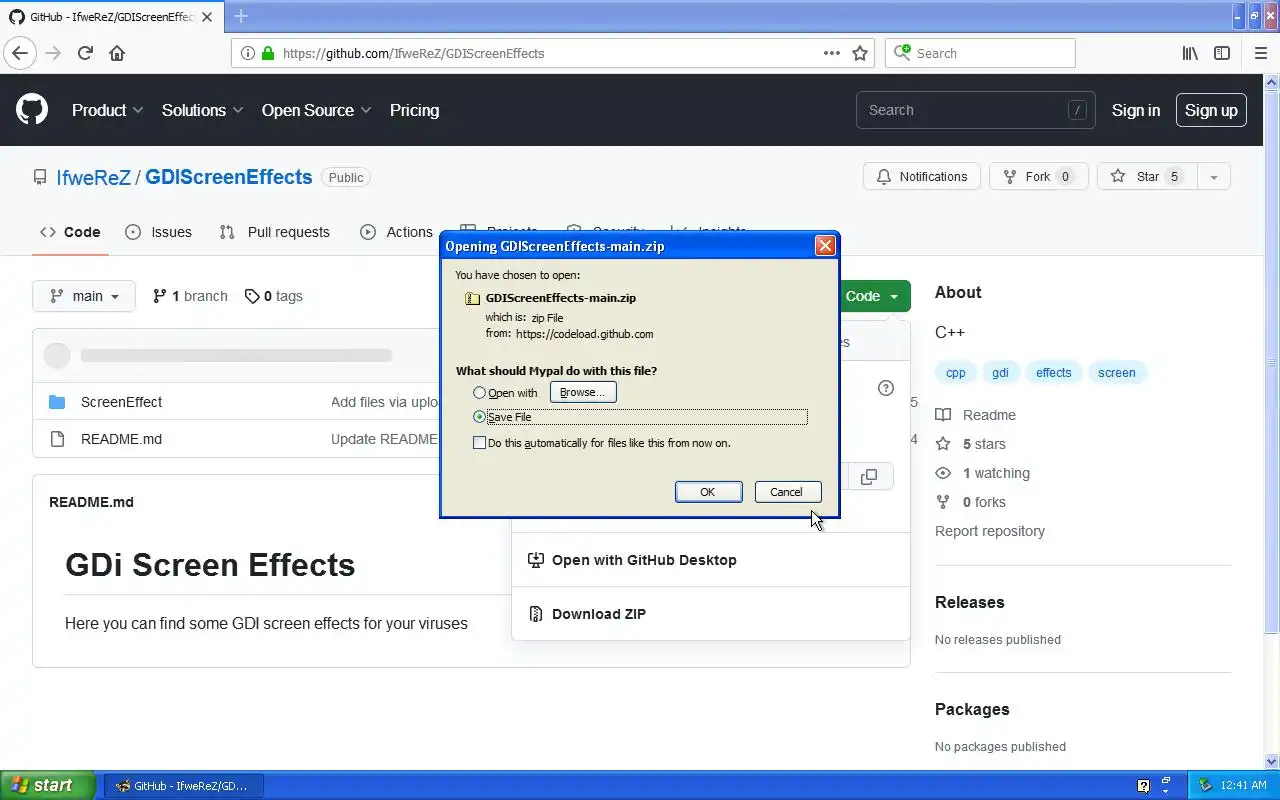Click the 1 branch link
The image size is (1280, 800).
pos(190,296)
